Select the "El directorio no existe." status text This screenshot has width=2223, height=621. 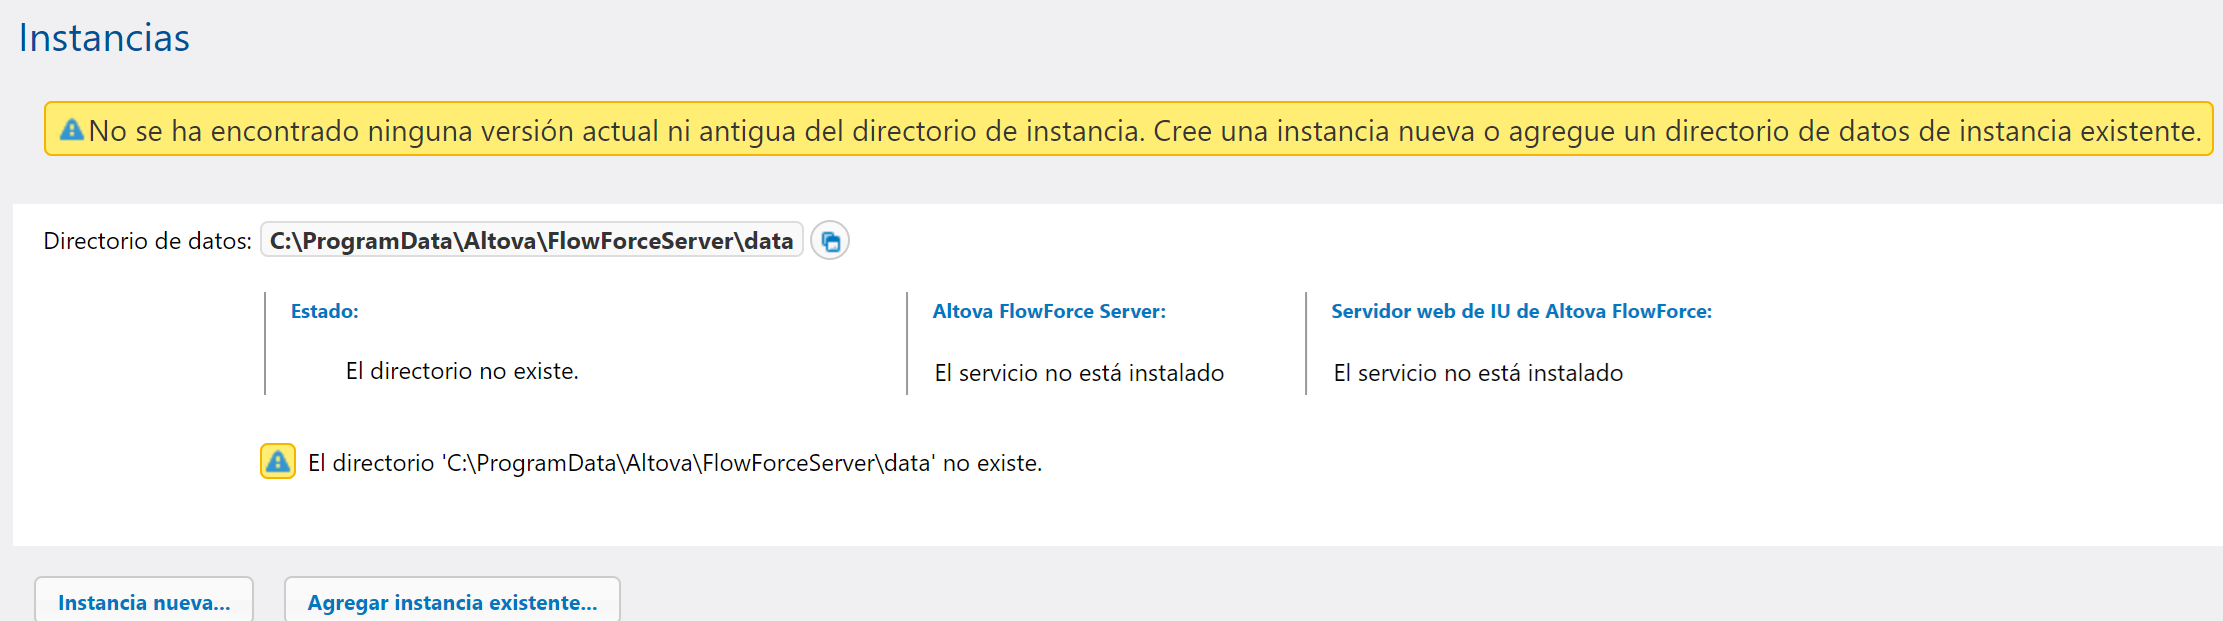(462, 371)
